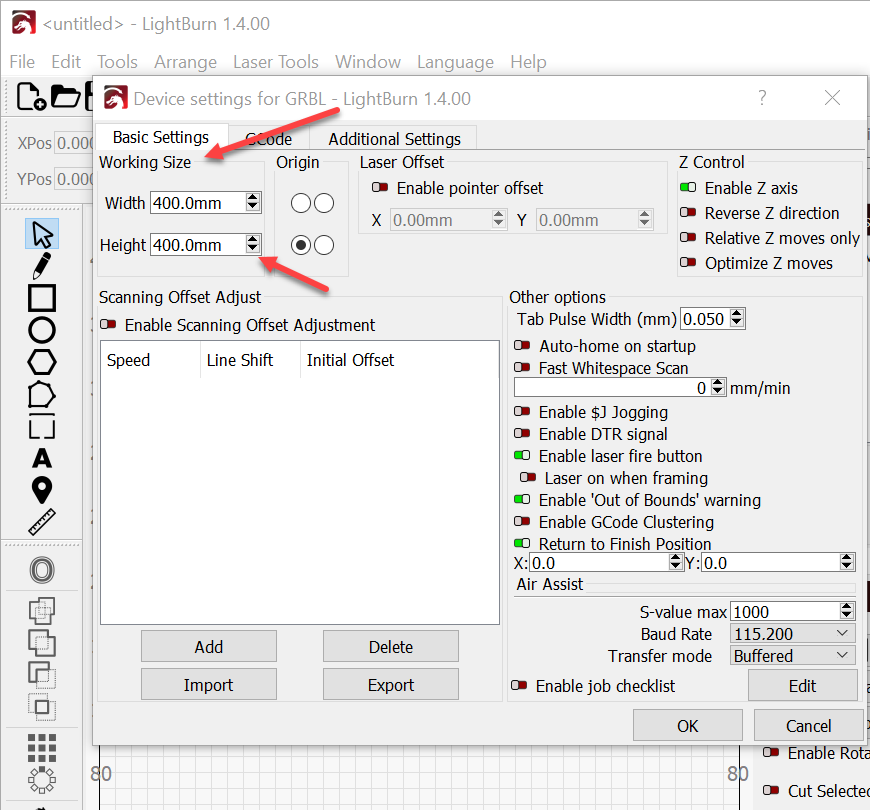The width and height of the screenshot is (870, 810).
Task: Toggle Enable job checklist
Action: pyautogui.click(x=519, y=686)
